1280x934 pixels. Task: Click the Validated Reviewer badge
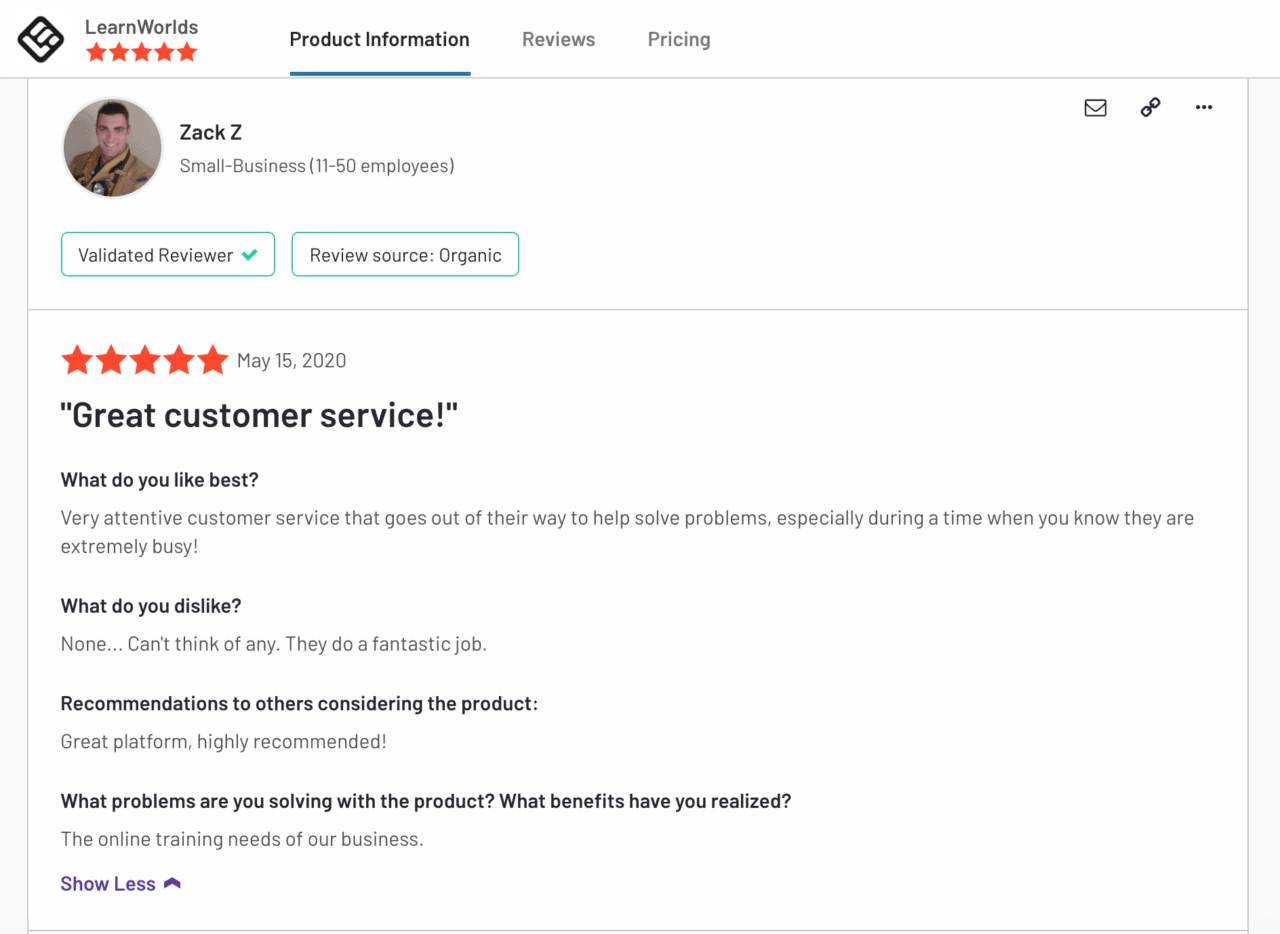[x=167, y=254]
